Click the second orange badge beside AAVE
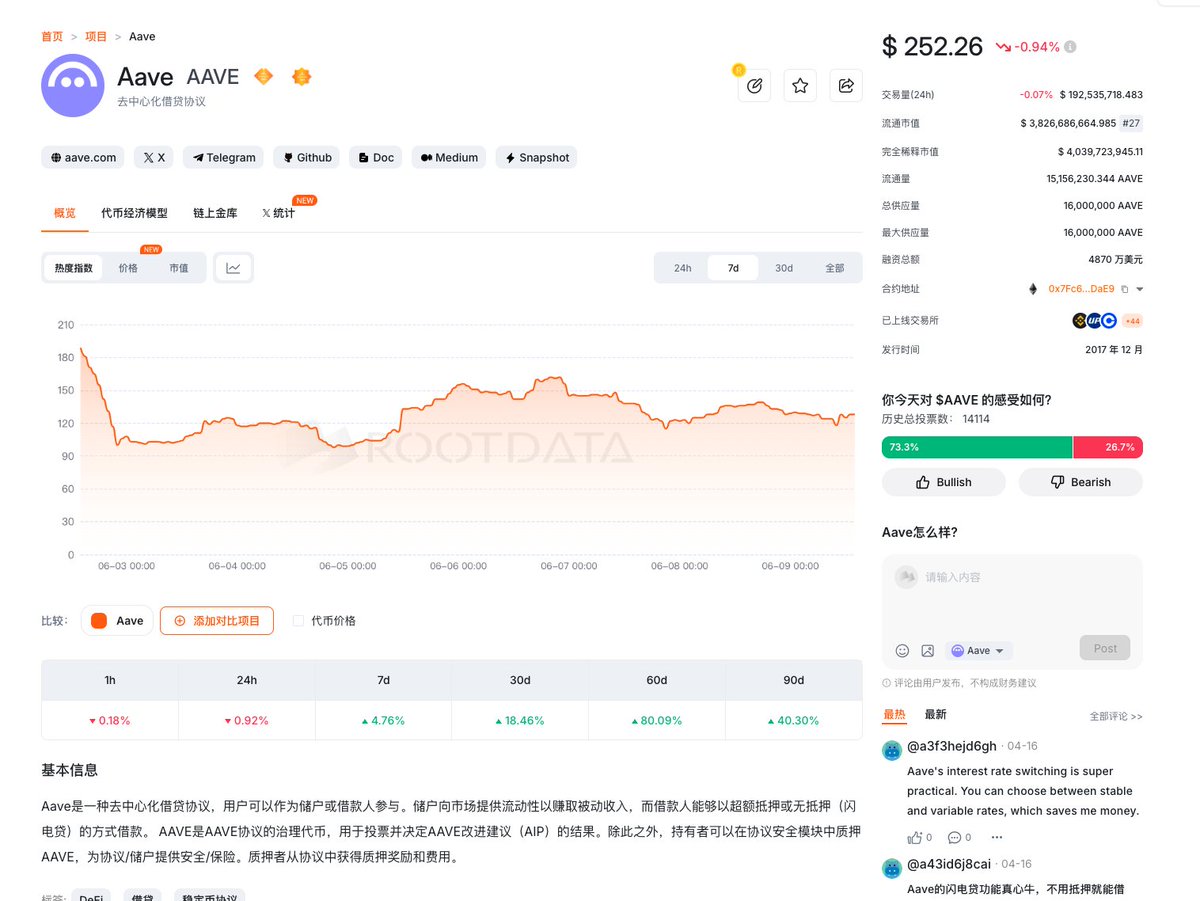Image resolution: width=1200 pixels, height=901 pixels. click(301, 76)
